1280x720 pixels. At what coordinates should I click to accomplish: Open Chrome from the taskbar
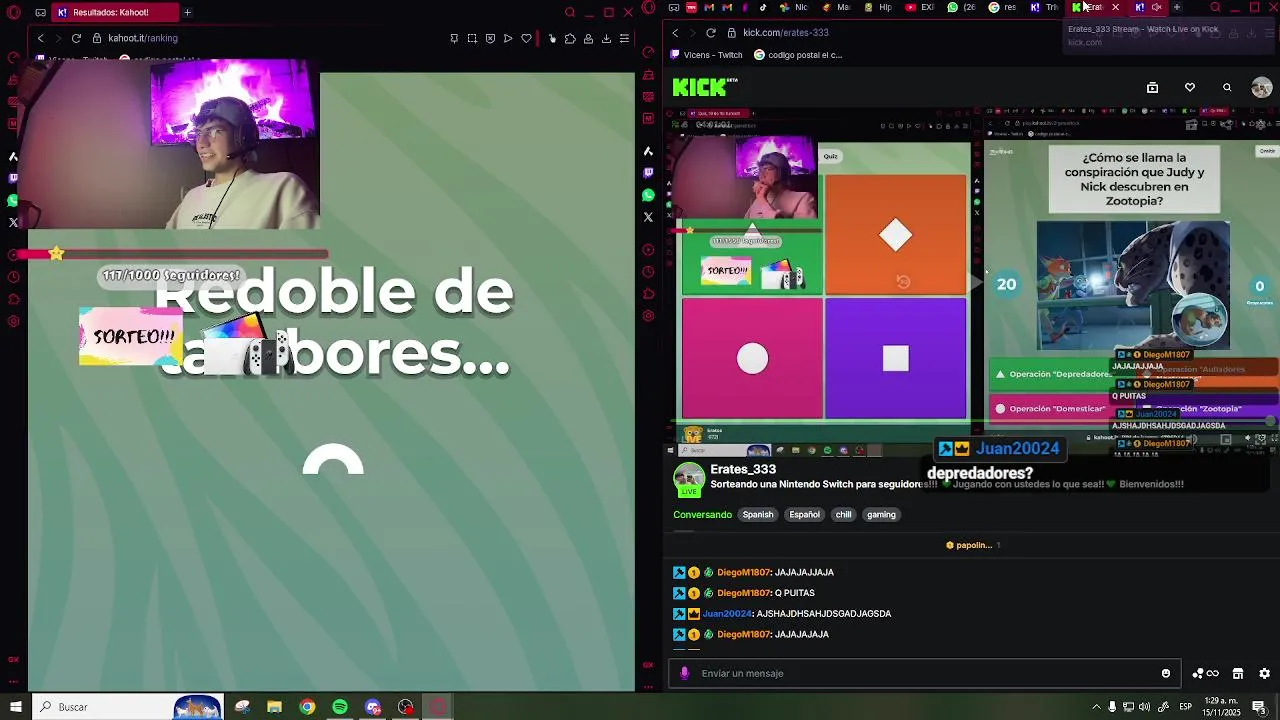pyautogui.click(x=307, y=707)
